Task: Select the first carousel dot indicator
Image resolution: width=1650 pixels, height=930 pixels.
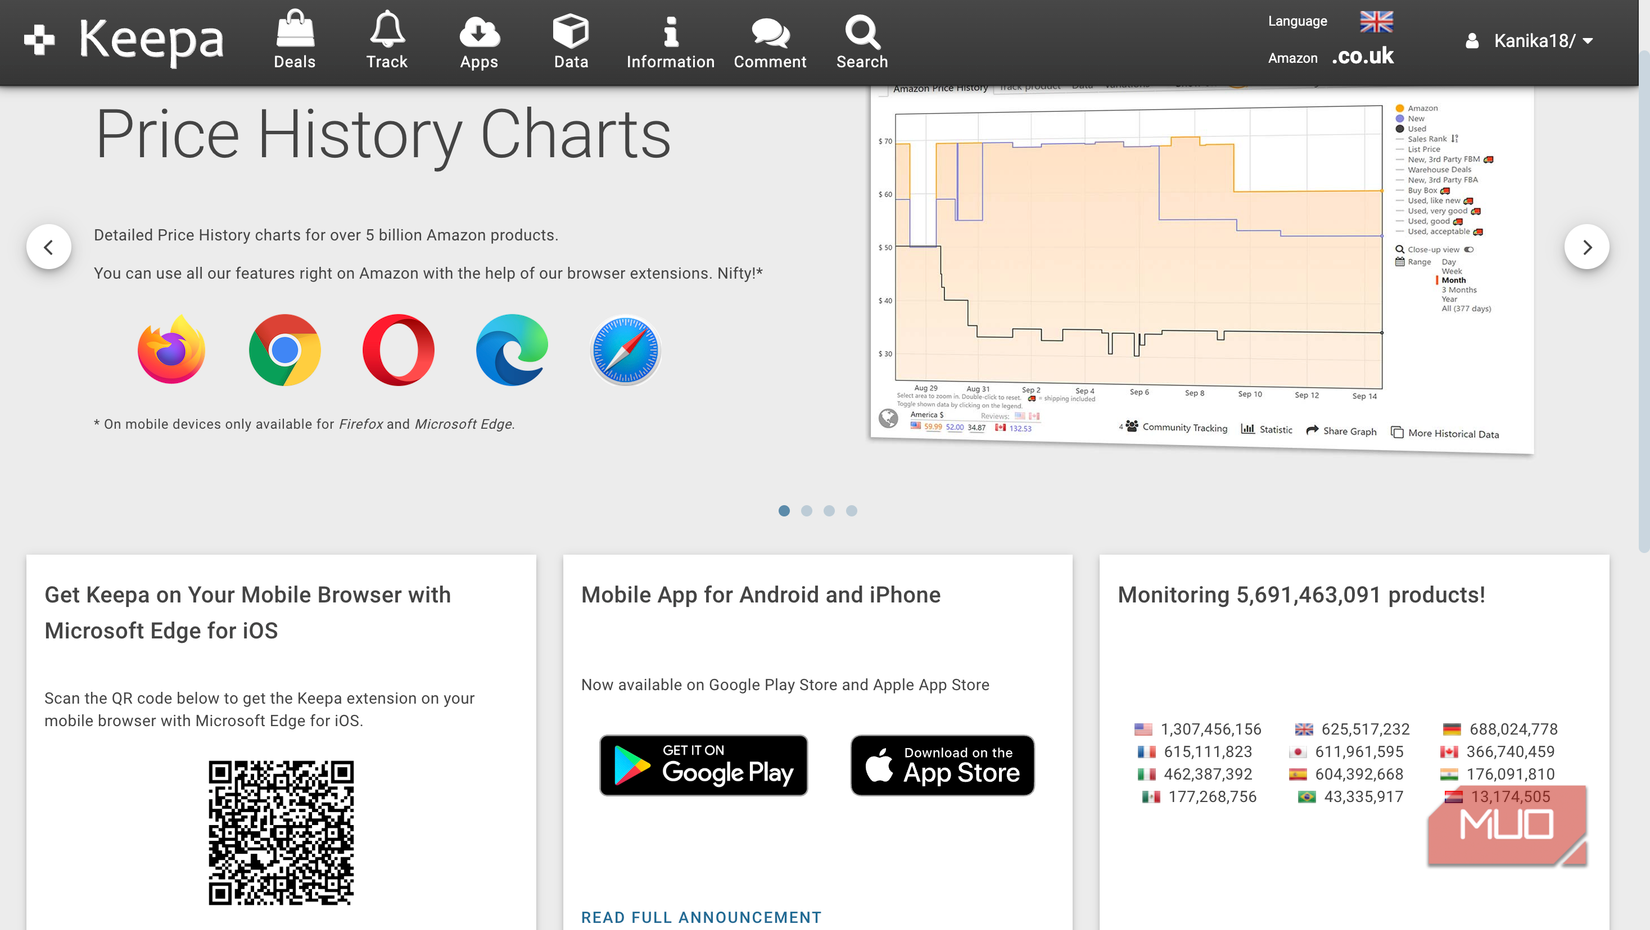Action: (784, 511)
